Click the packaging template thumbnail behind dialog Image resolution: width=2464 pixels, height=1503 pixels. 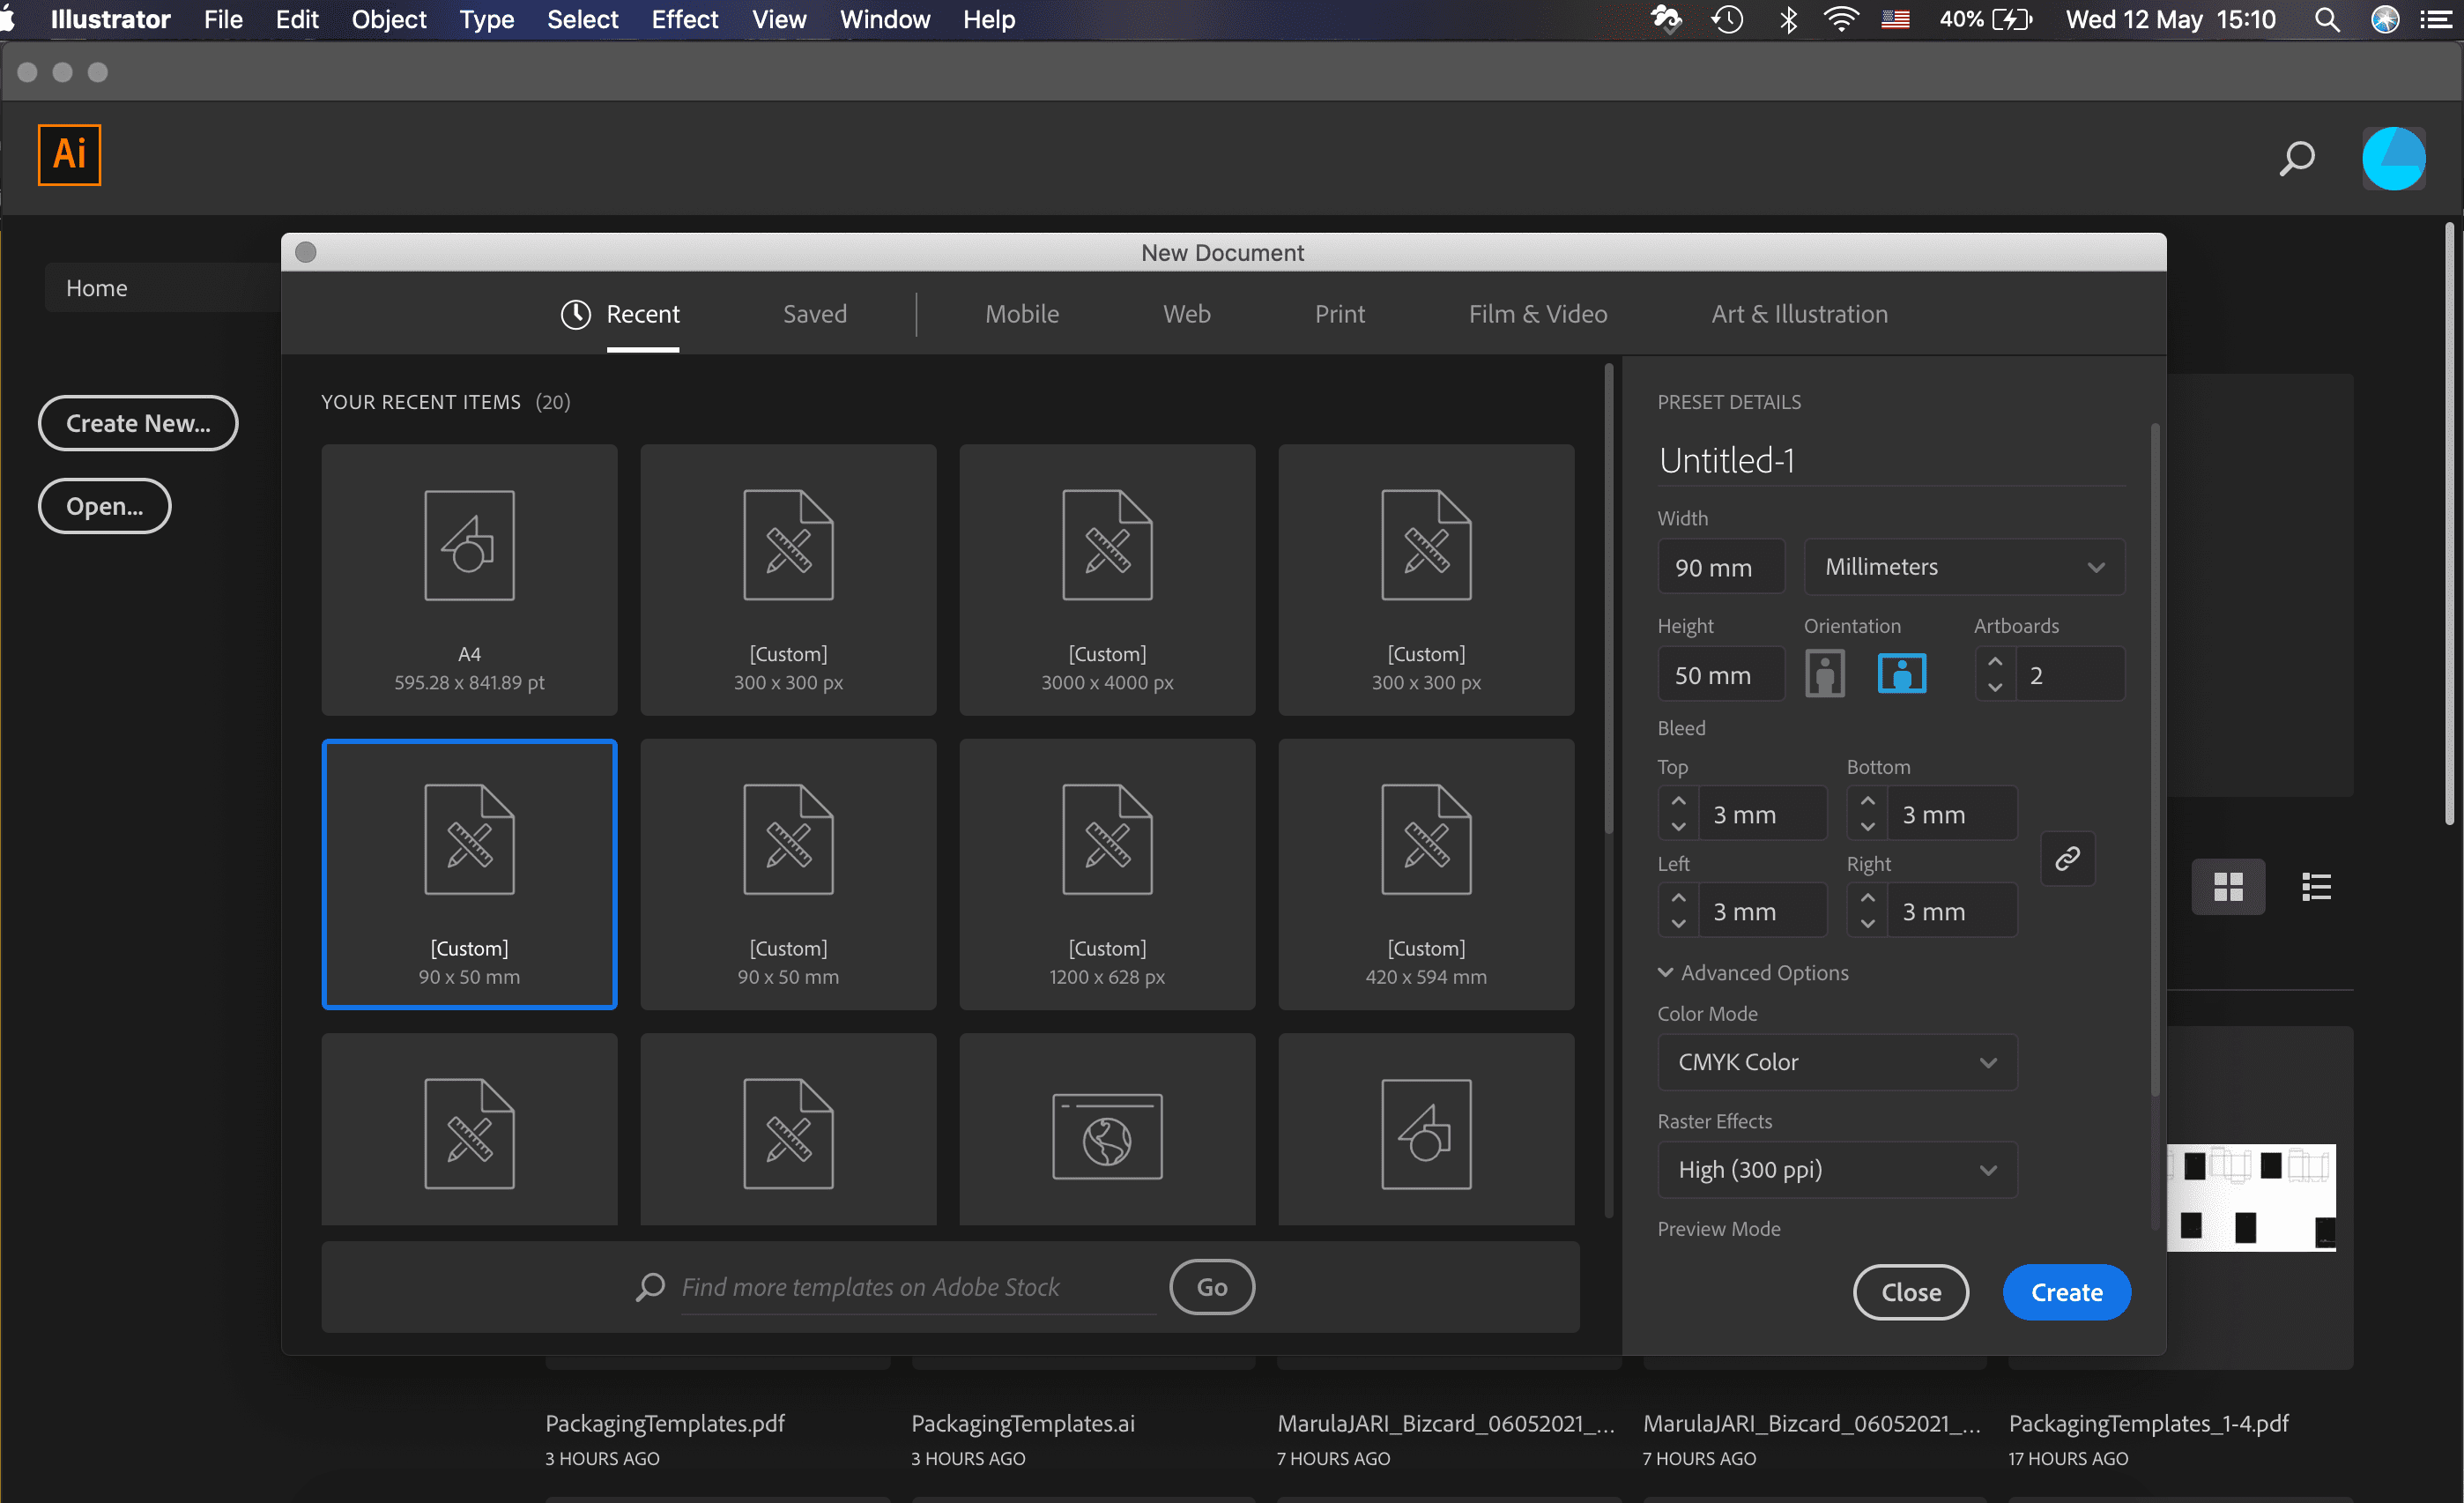(2250, 1197)
